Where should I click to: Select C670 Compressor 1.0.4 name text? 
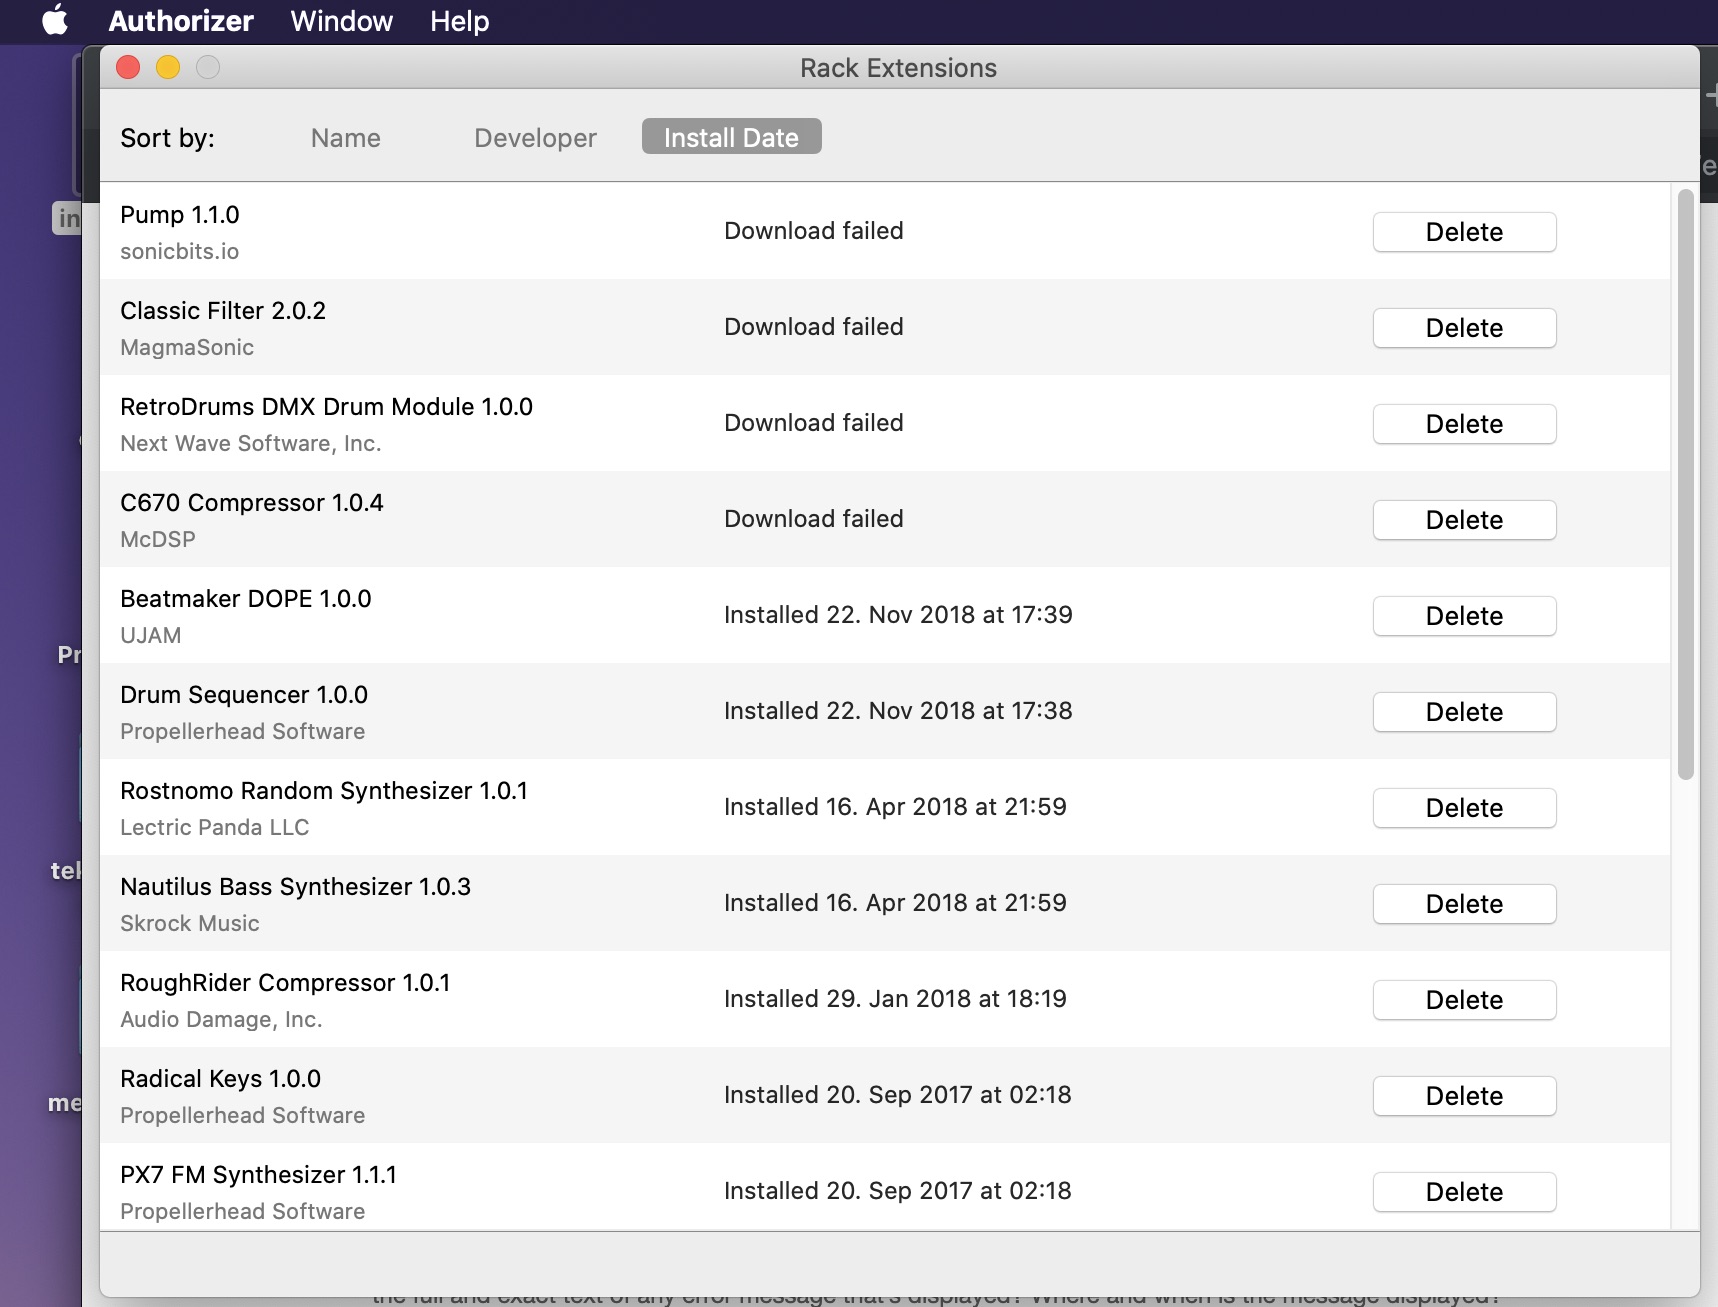(x=252, y=503)
